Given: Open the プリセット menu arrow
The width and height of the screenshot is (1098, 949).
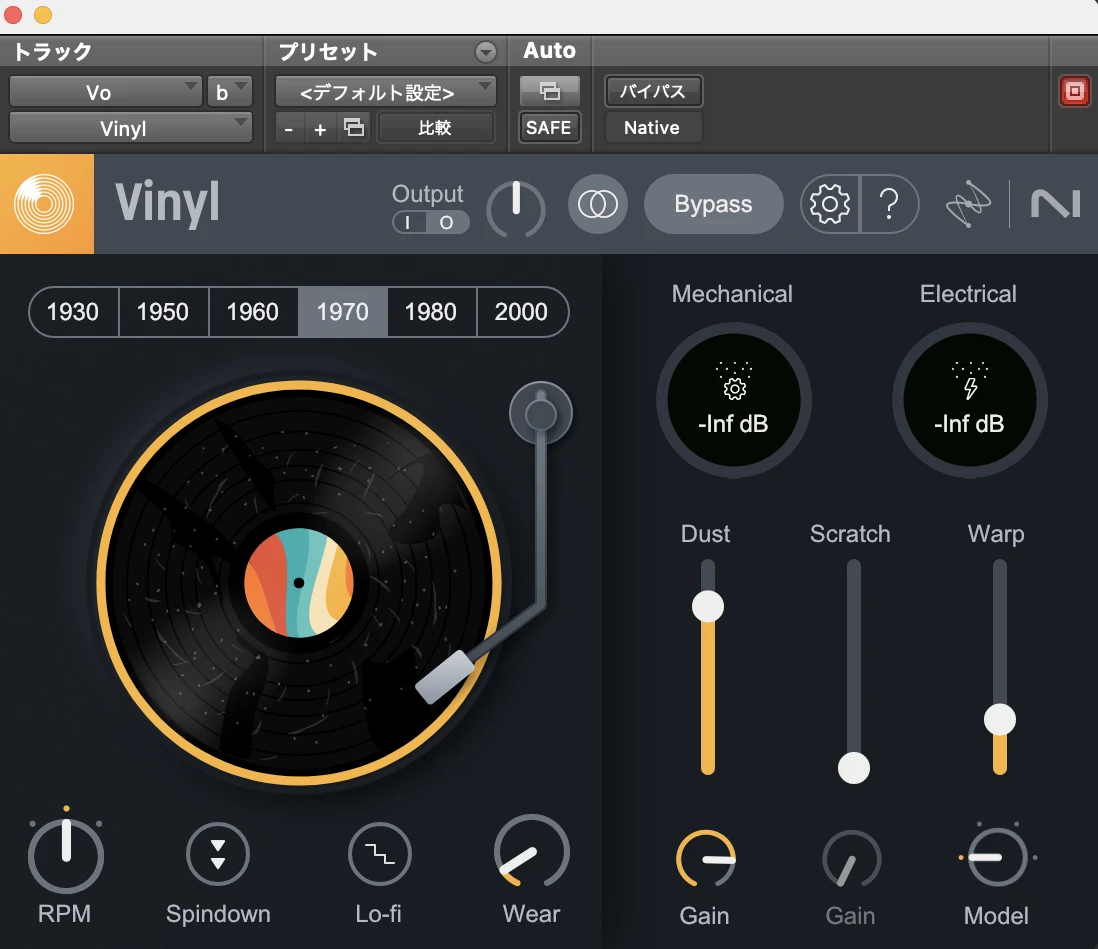Looking at the screenshot, I should tap(485, 52).
